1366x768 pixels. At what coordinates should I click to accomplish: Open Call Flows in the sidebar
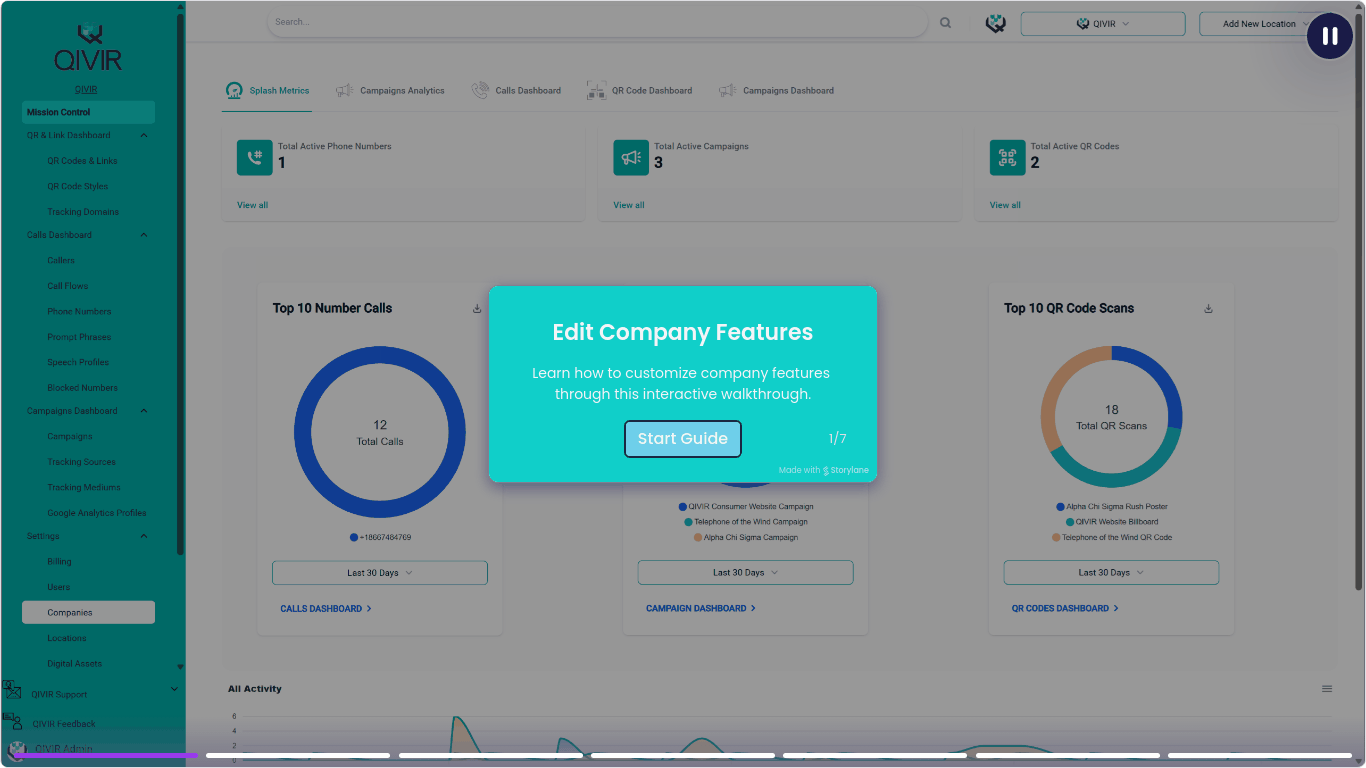click(68, 287)
